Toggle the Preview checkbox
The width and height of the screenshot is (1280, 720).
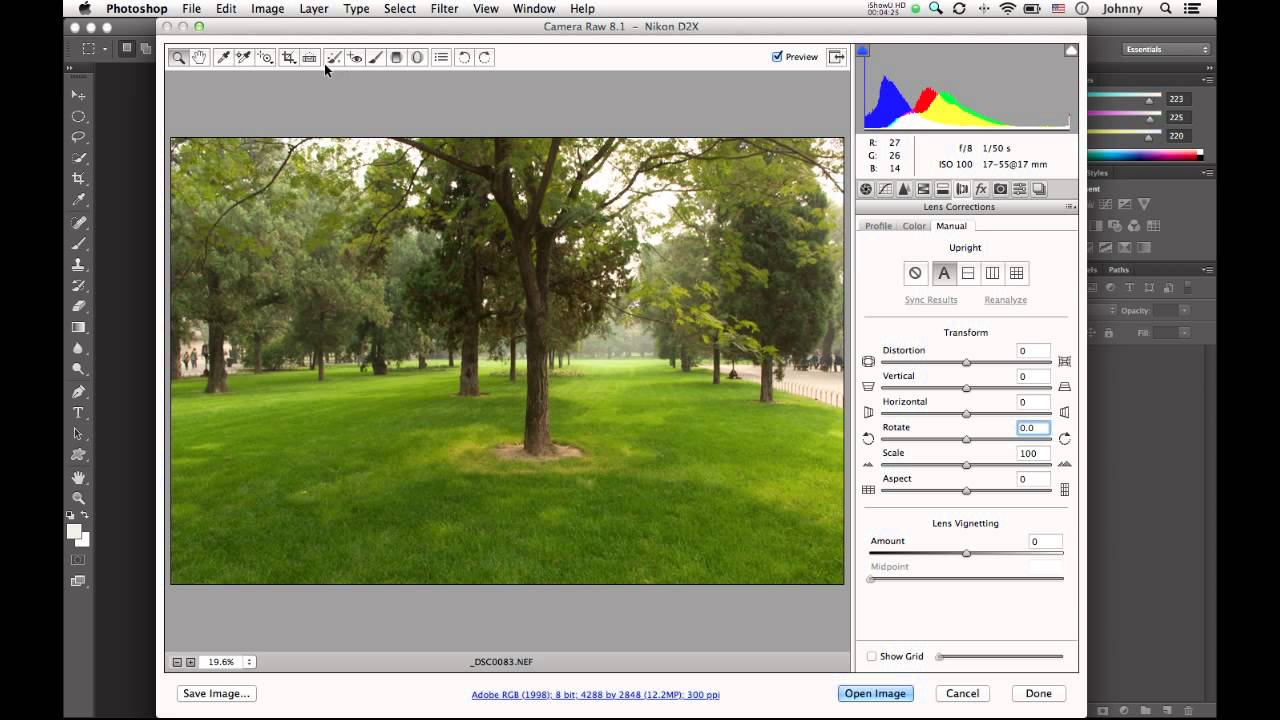tap(777, 57)
